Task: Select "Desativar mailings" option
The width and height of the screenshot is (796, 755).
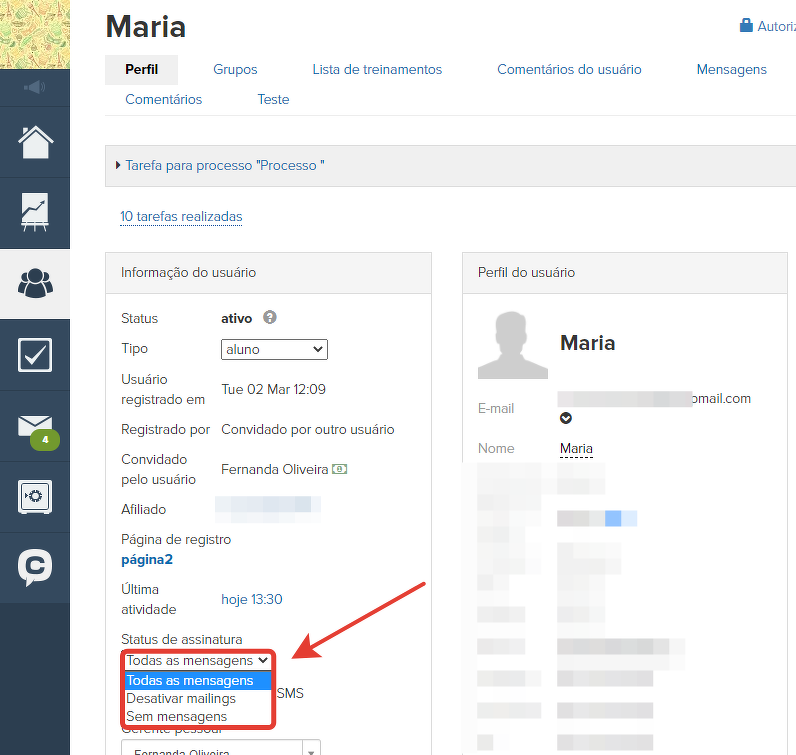Action: pos(181,698)
